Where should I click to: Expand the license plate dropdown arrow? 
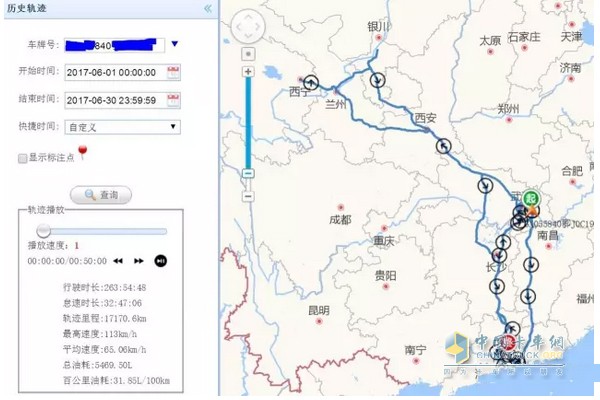(x=174, y=44)
